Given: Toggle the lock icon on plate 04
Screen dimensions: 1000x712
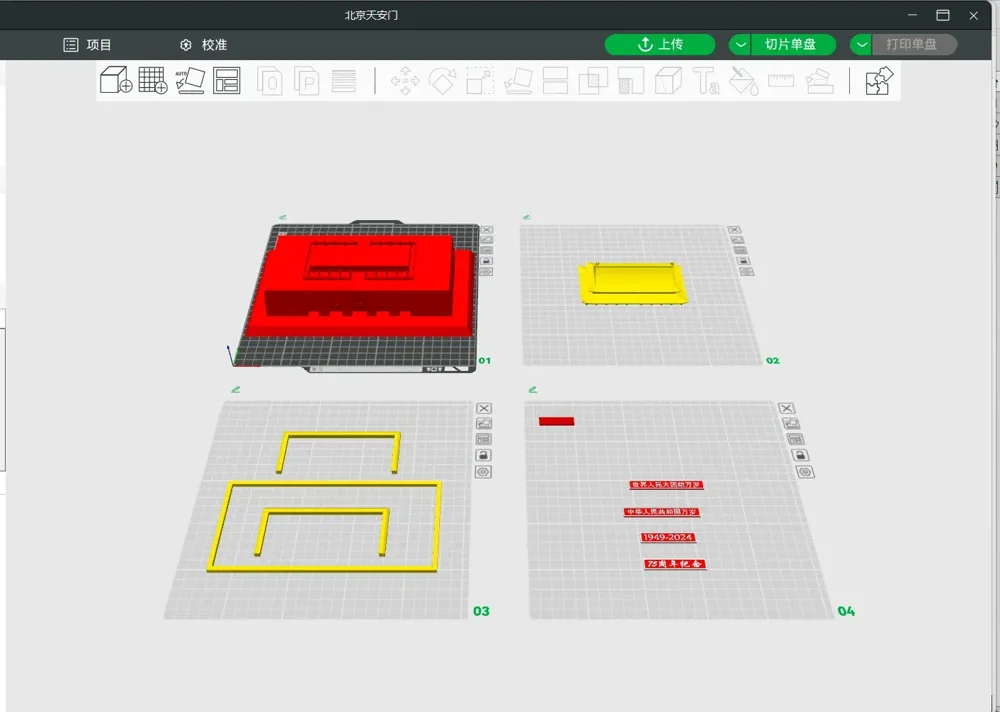Looking at the screenshot, I should [800, 455].
